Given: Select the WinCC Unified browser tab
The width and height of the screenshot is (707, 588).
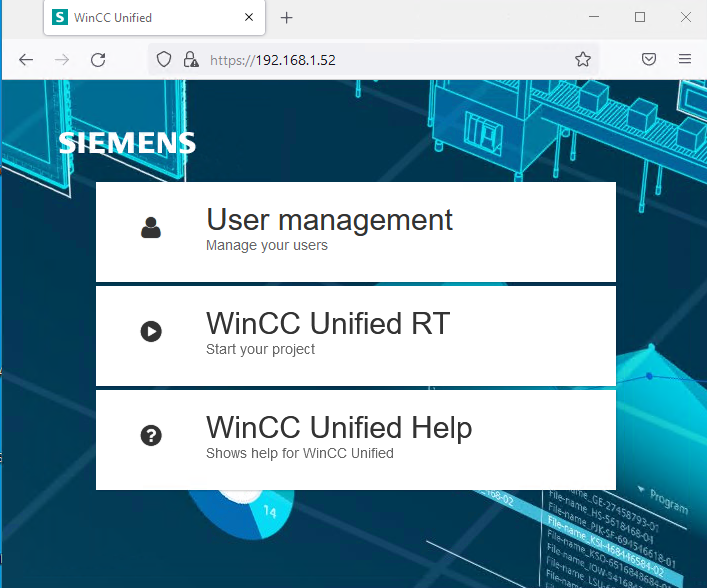Looking at the screenshot, I should (x=140, y=18).
